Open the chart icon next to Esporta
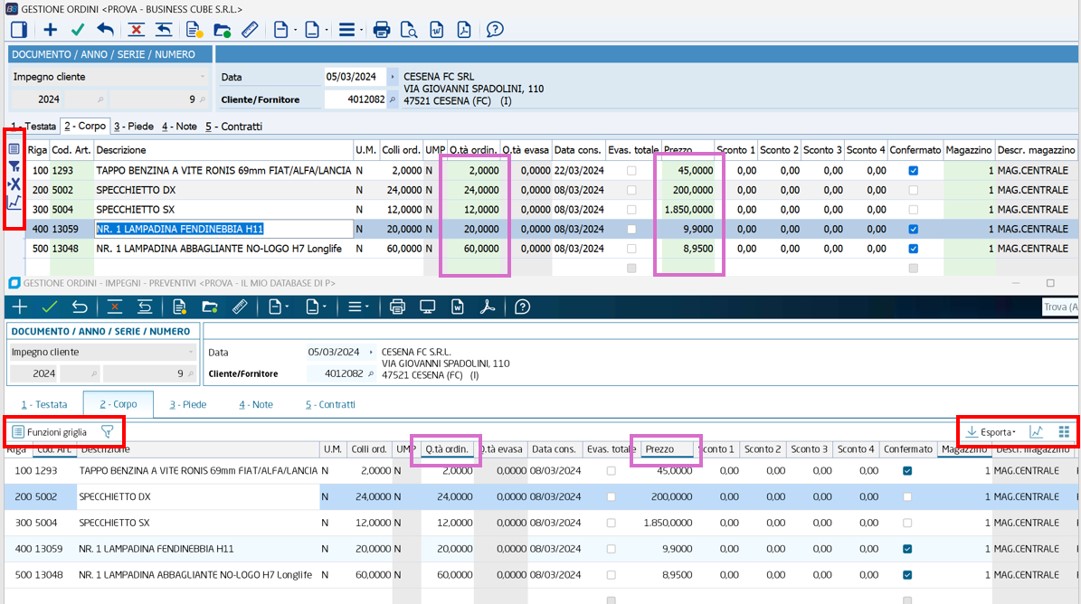The width and height of the screenshot is (1081, 604). point(1037,432)
